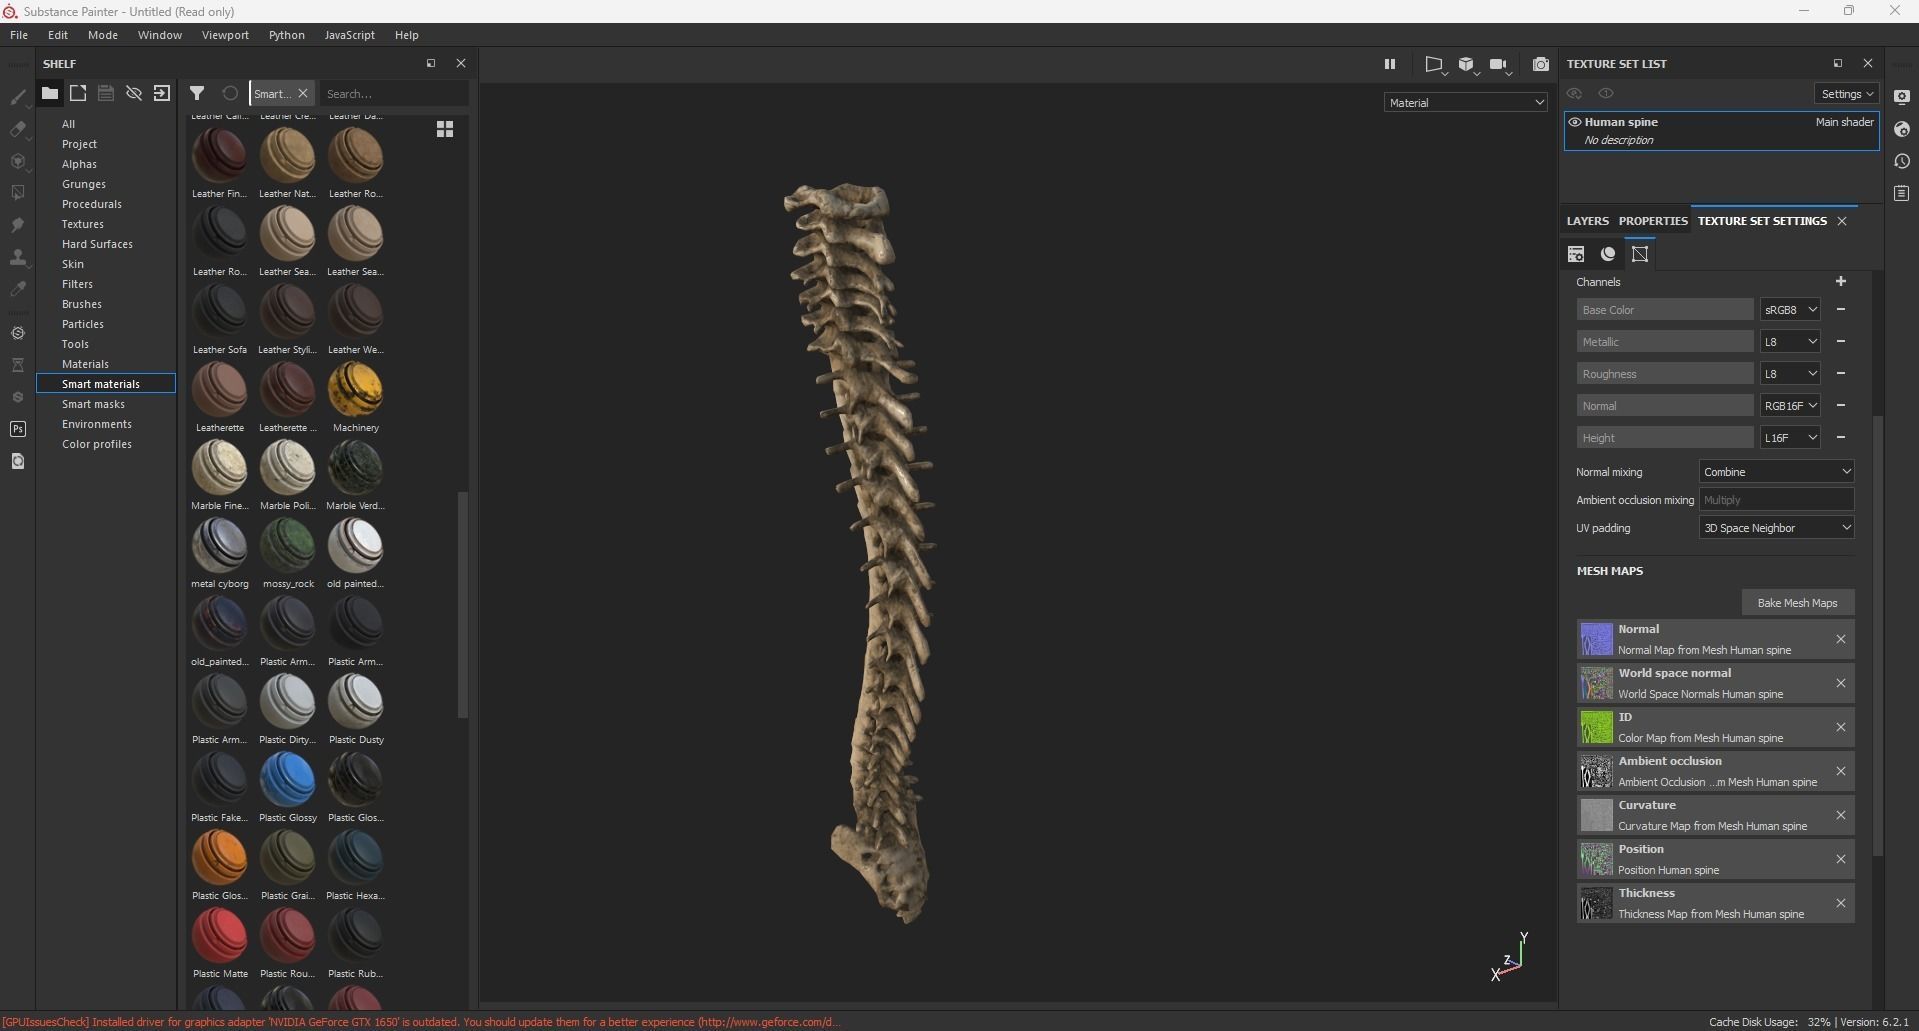This screenshot has width=1919, height=1031.
Task: Select the Clone Stamp tool
Action: click(18, 258)
